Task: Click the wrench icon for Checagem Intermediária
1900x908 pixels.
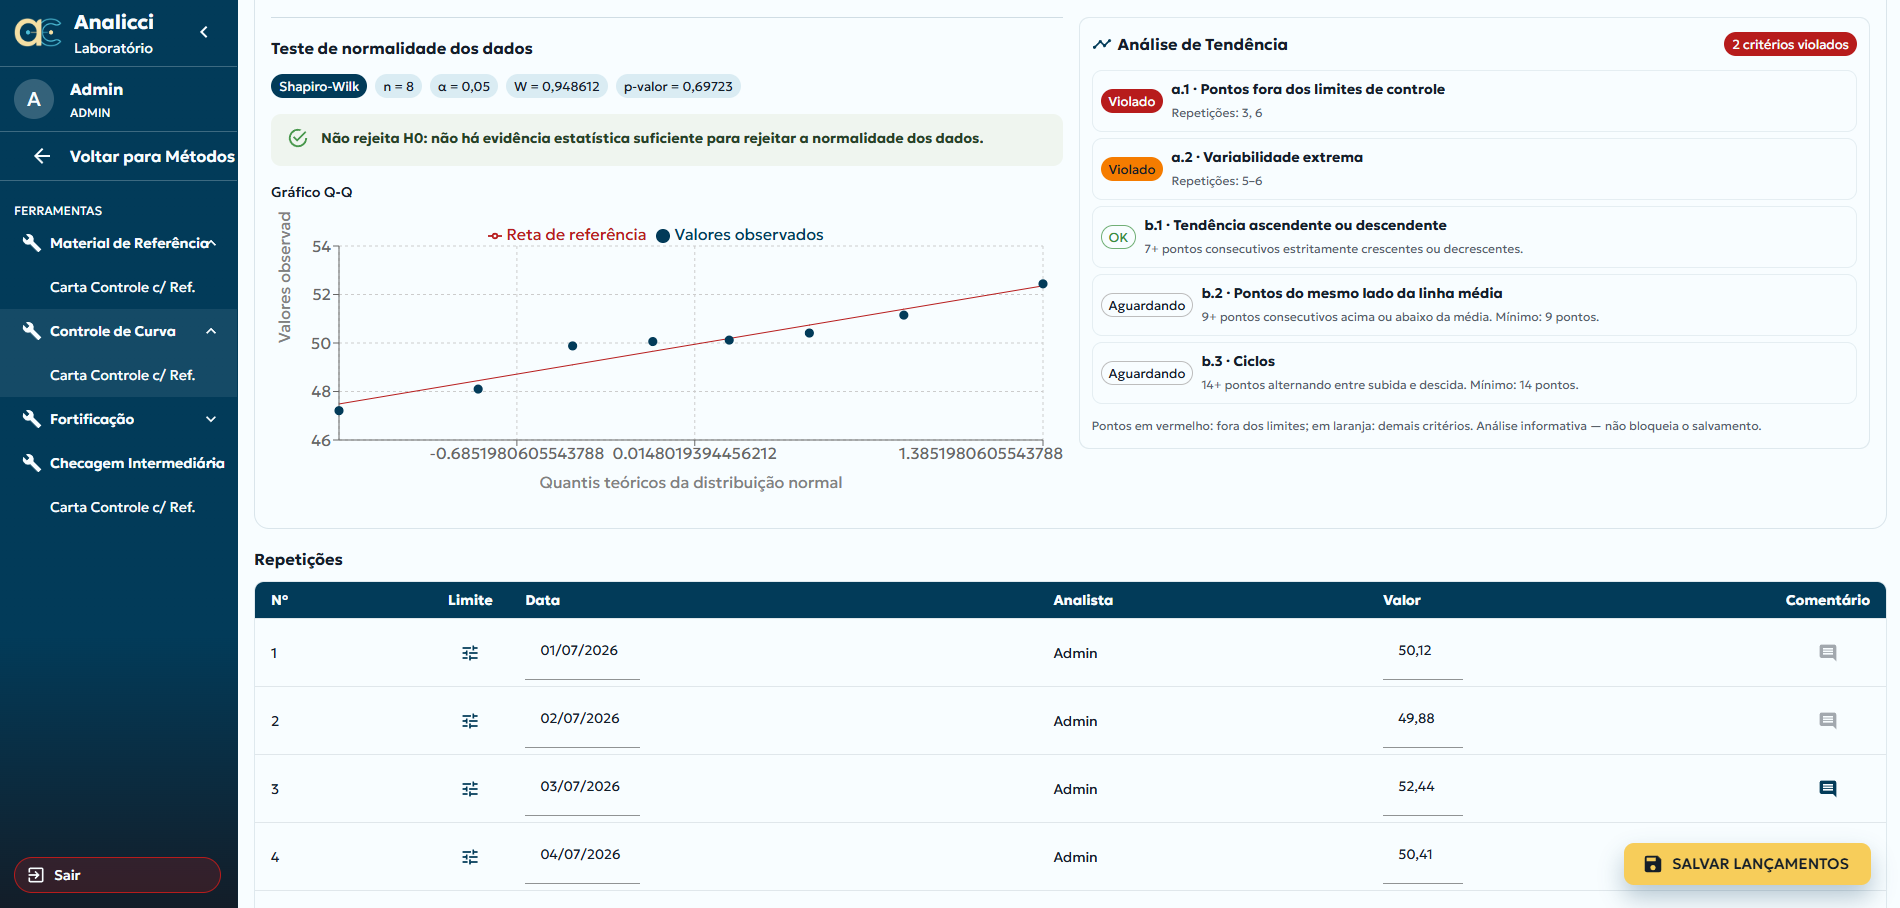Action: (32, 463)
